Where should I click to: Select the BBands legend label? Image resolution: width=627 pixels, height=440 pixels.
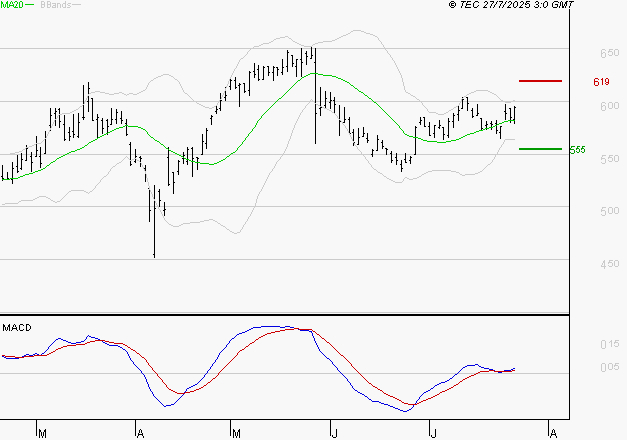pyautogui.click(x=56, y=5)
